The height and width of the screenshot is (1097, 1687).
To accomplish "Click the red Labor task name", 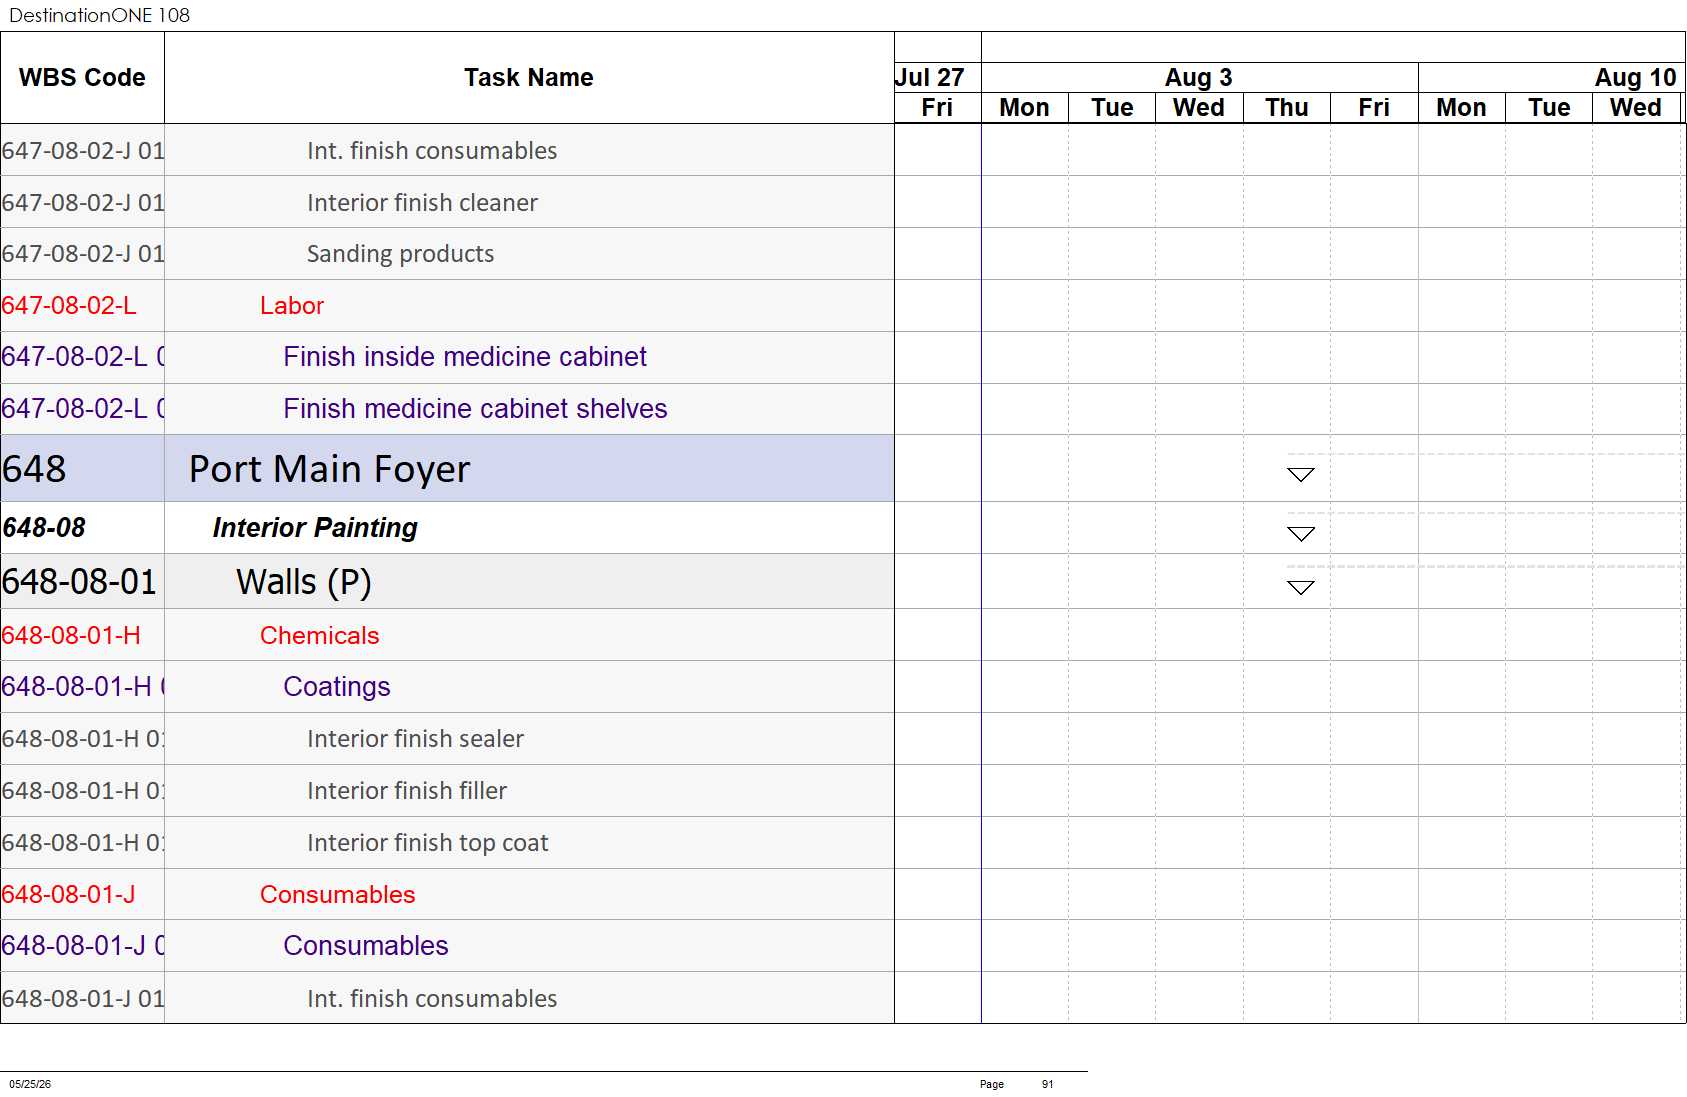I will [x=292, y=306].
